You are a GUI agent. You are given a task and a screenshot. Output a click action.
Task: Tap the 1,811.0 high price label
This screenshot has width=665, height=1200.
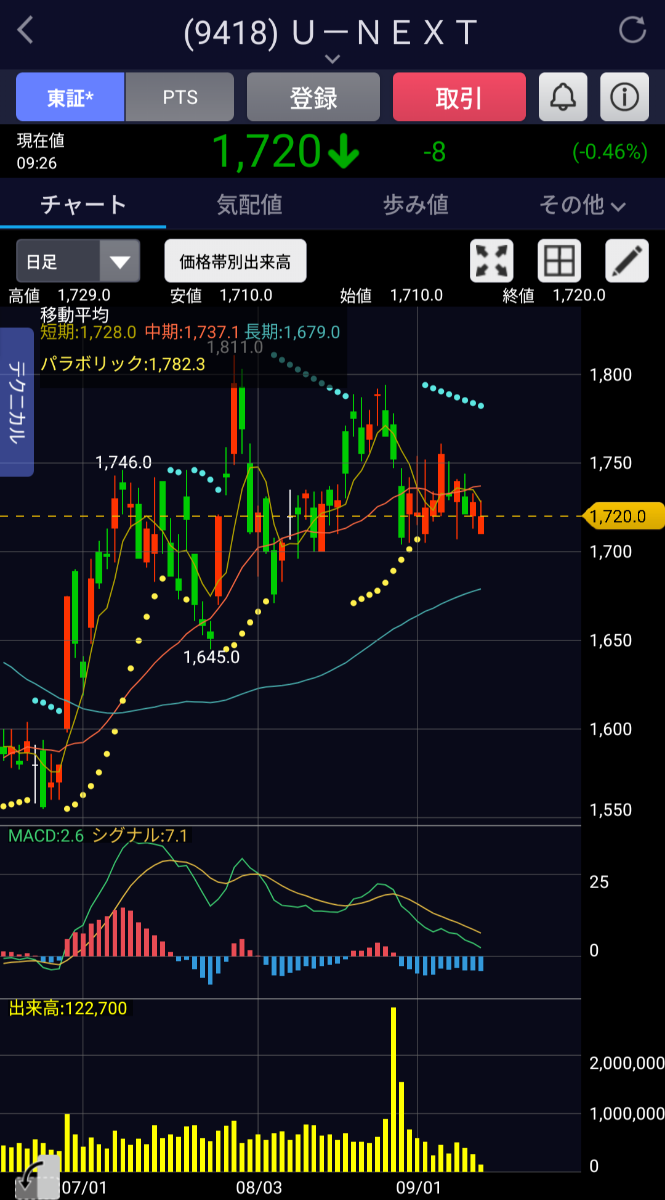coord(235,347)
